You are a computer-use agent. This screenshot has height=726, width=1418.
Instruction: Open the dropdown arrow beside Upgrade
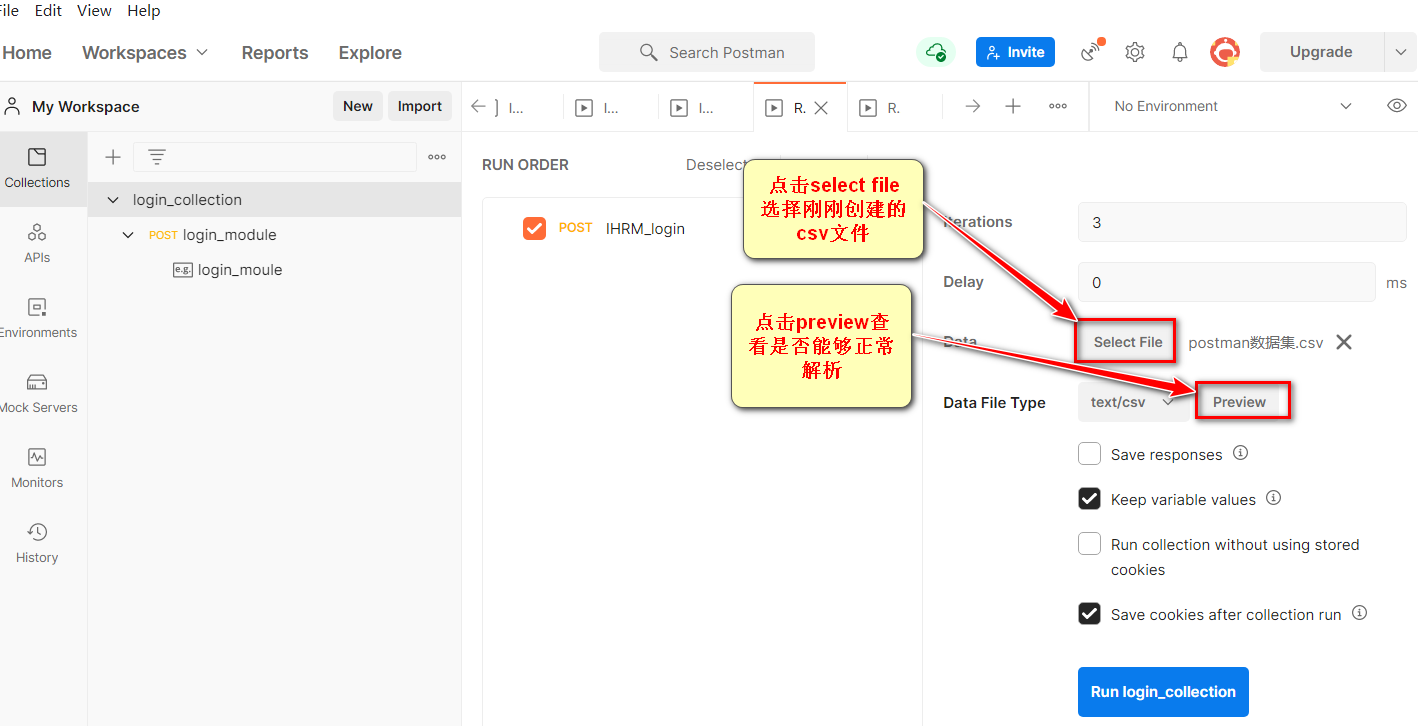[x=1400, y=52]
